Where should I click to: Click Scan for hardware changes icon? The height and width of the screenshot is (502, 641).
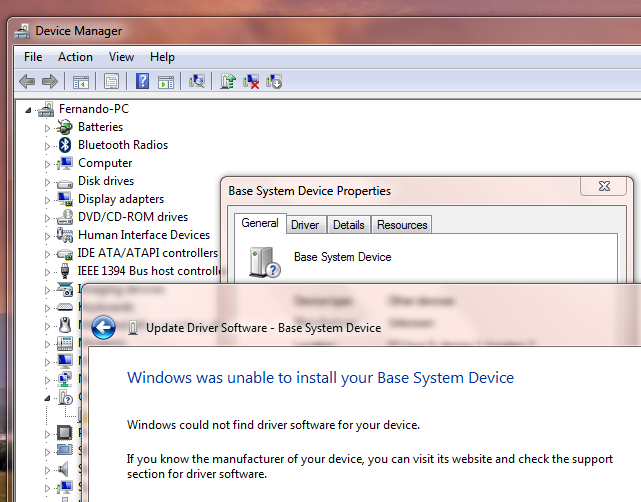coord(197,81)
